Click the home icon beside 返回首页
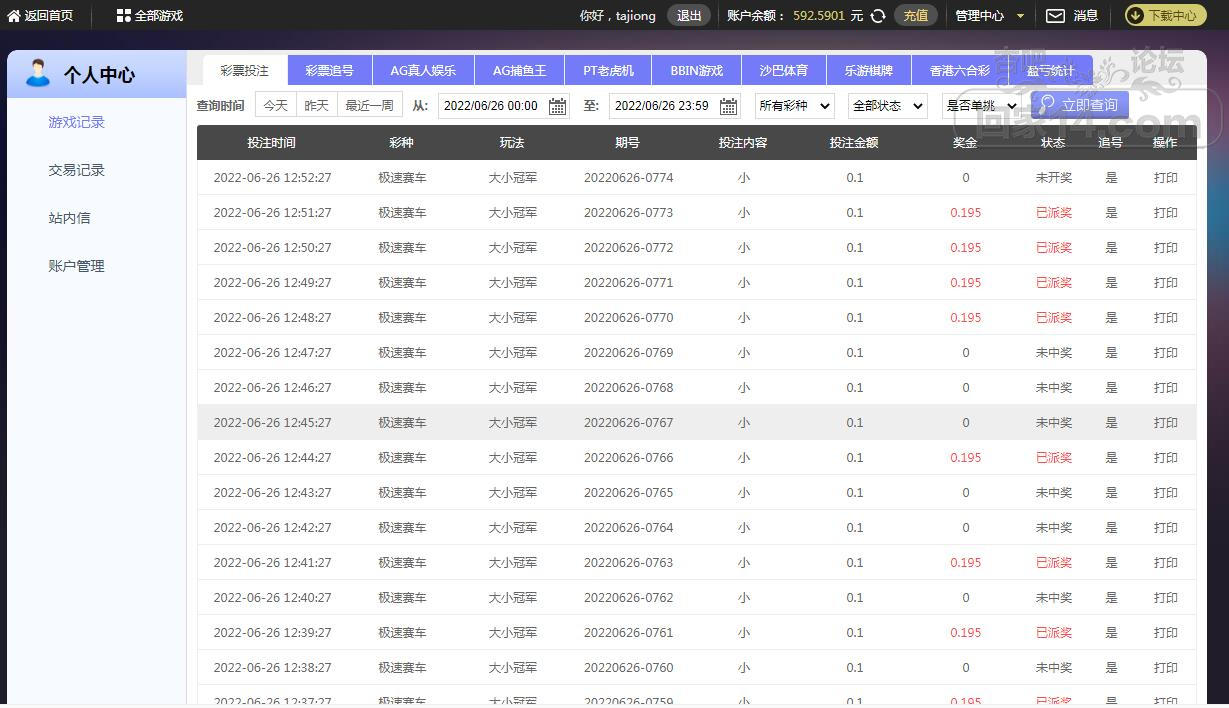 coord(14,16)
